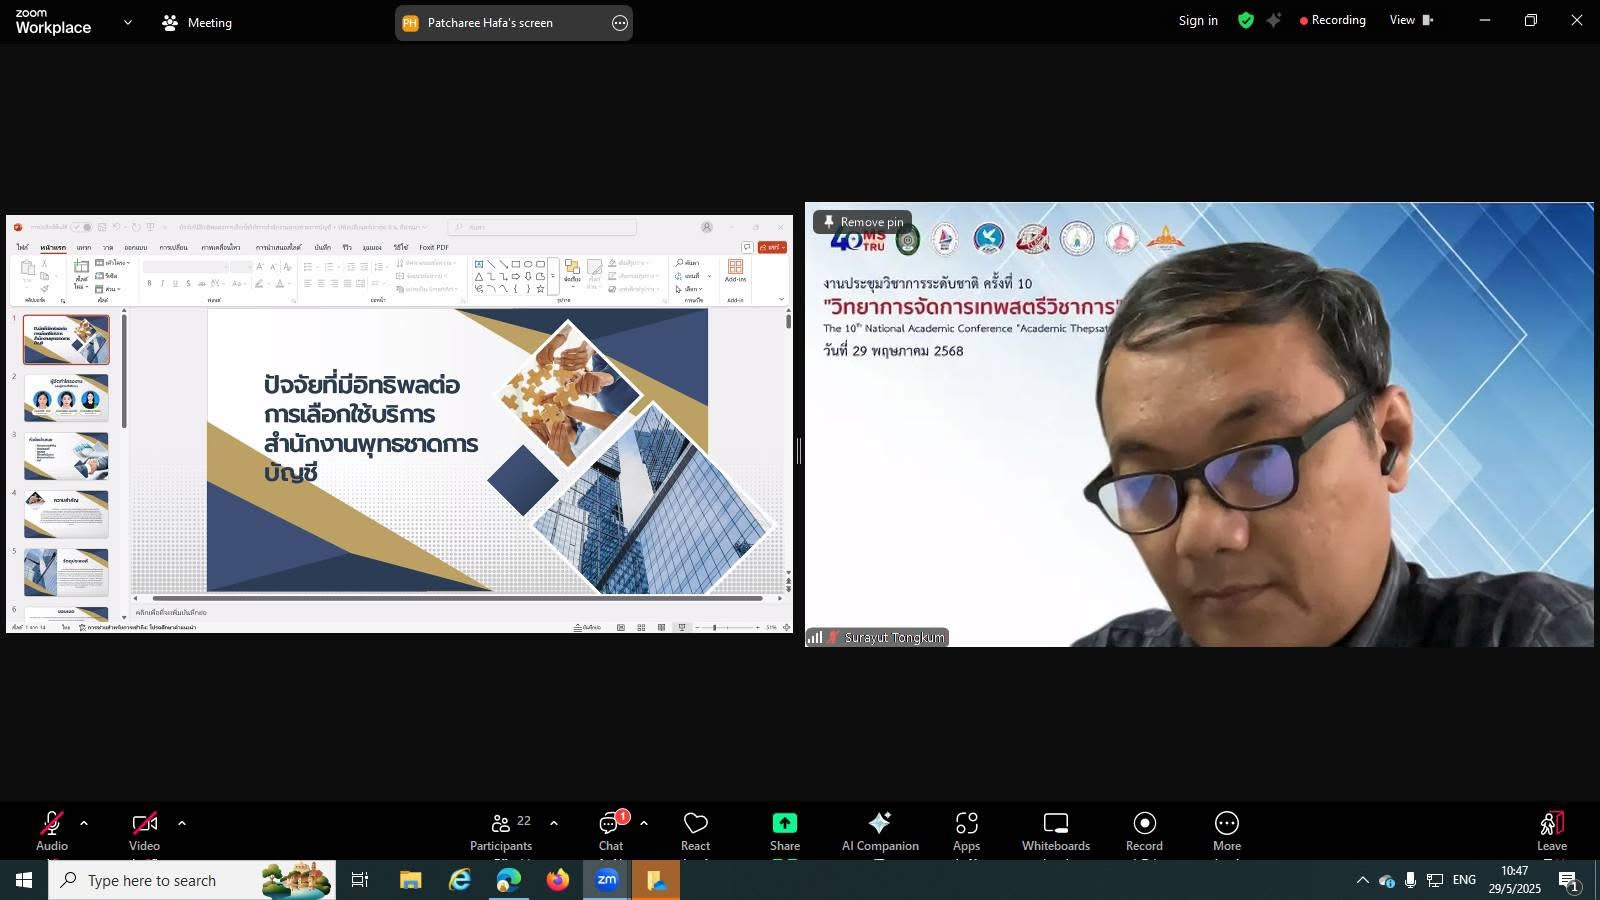Open options for Patcharee Hafa's screen
Image resolution: width=1600 pixels, height=900 pixels.
[x=620, y=23]
